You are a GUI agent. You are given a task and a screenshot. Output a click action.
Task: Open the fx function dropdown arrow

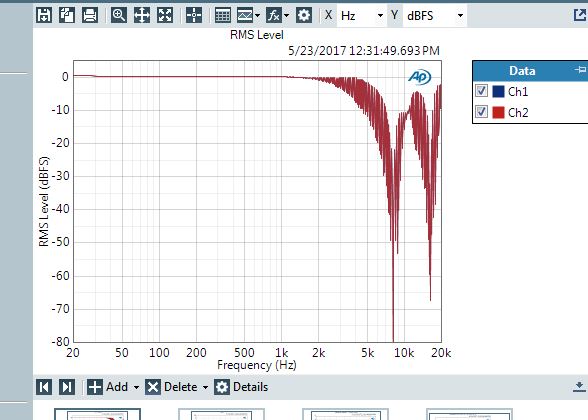point(286,15)
